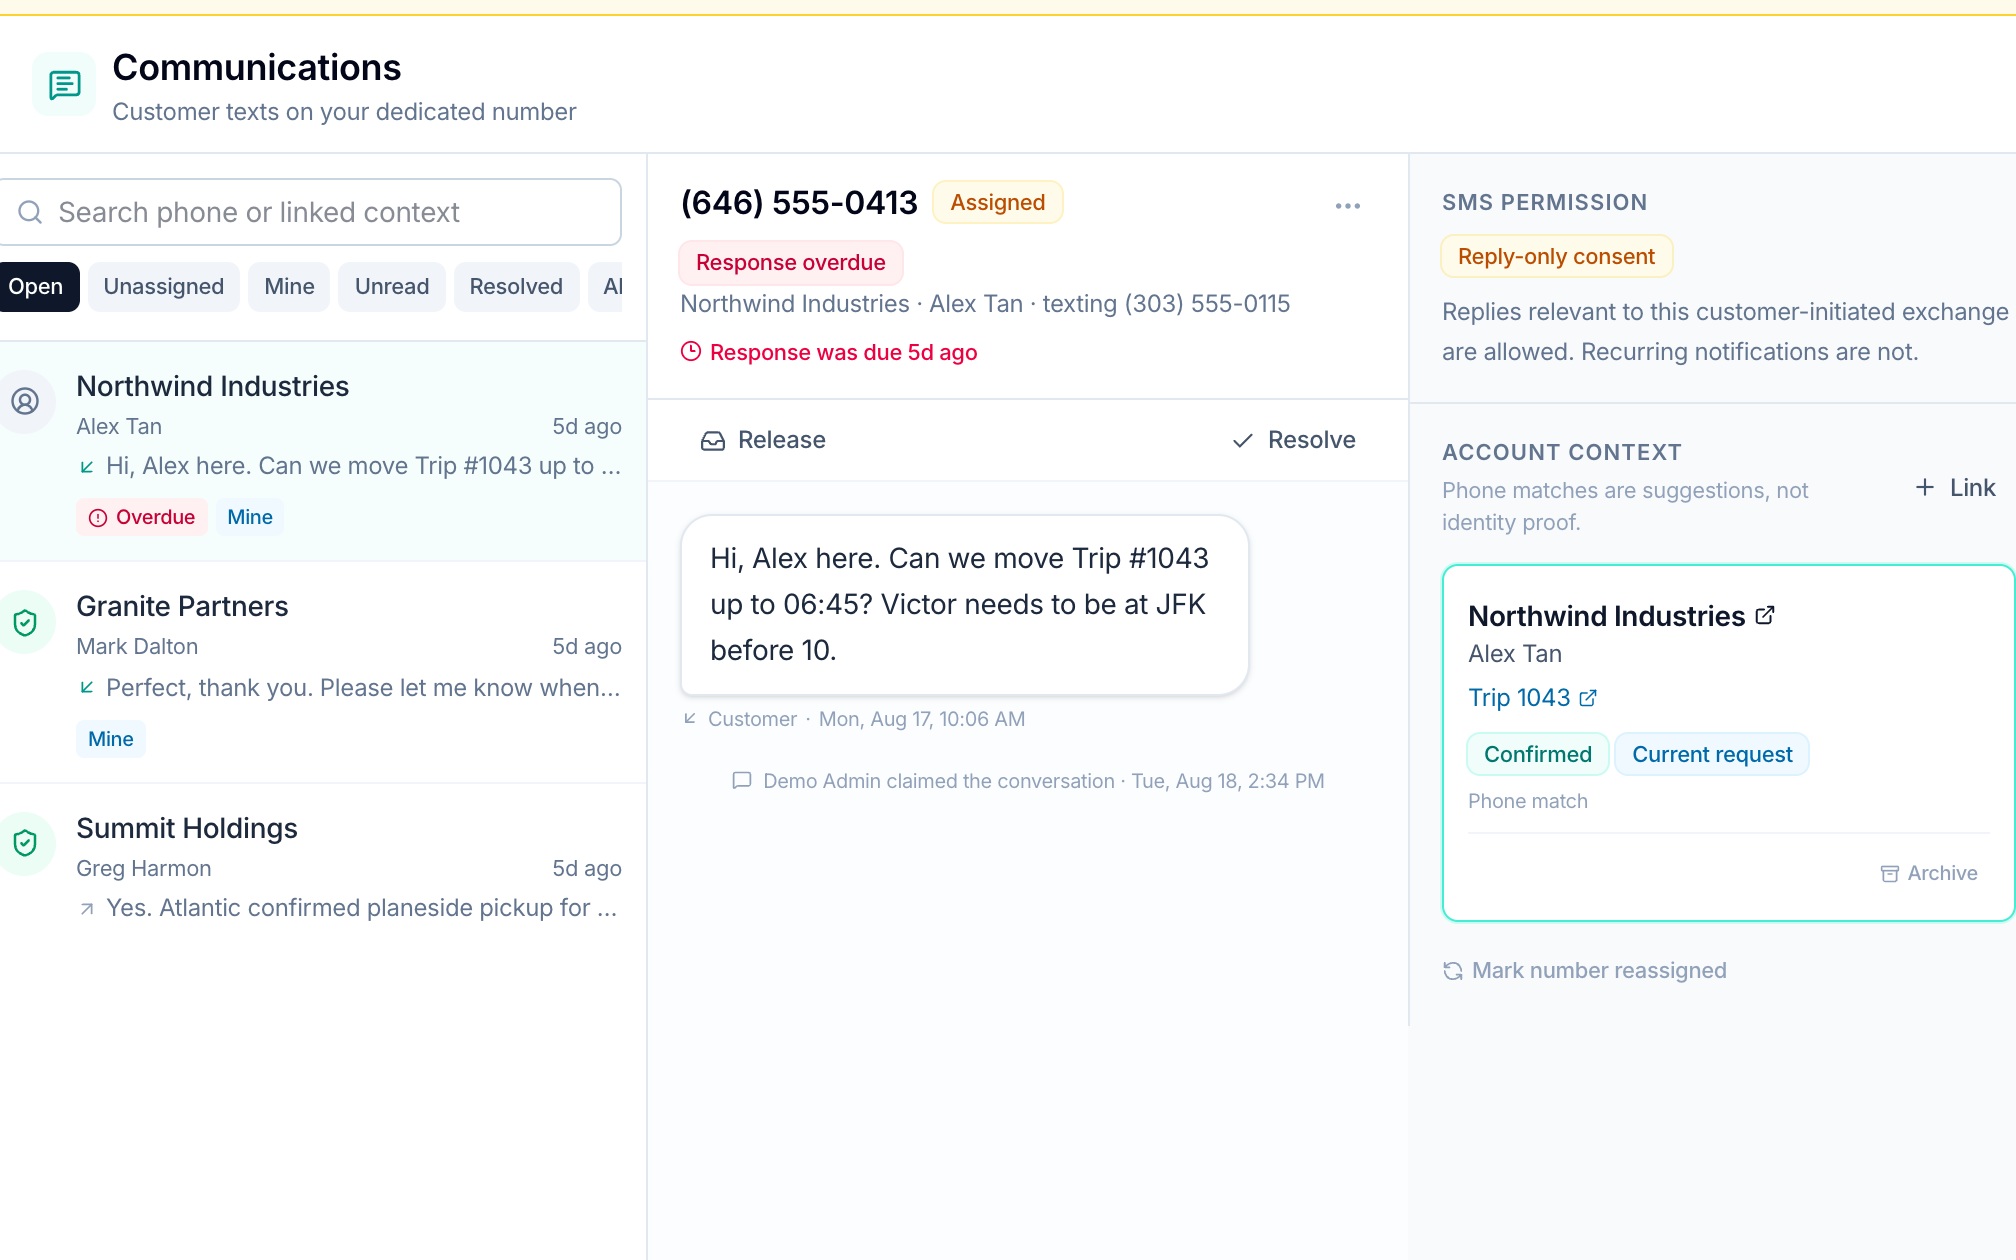Viewport: 2016px width, 1260px height.
Task: Click 'Alex Tan' name in Northwind list row
Action: click(x=119, y=427)
